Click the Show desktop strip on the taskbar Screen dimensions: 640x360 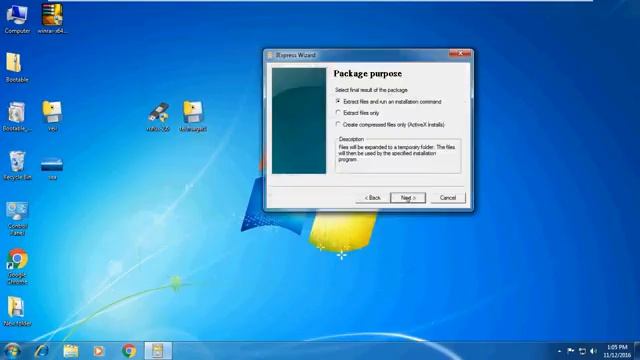[637, 351]
